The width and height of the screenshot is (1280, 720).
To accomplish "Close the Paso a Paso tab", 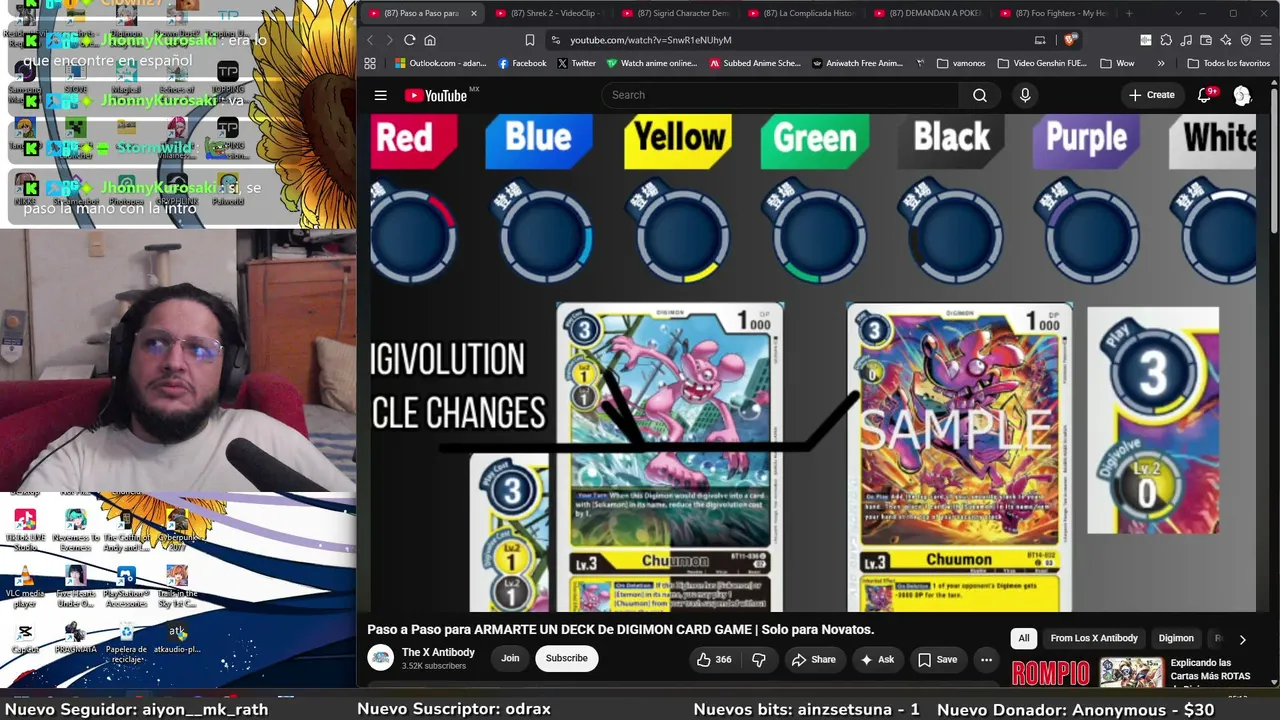I will [473, 13].
